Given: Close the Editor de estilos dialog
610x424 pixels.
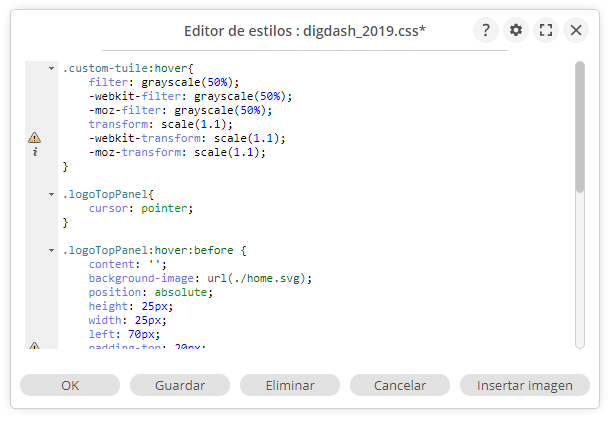Looking at the screenshot, I should tap(576, 30).
